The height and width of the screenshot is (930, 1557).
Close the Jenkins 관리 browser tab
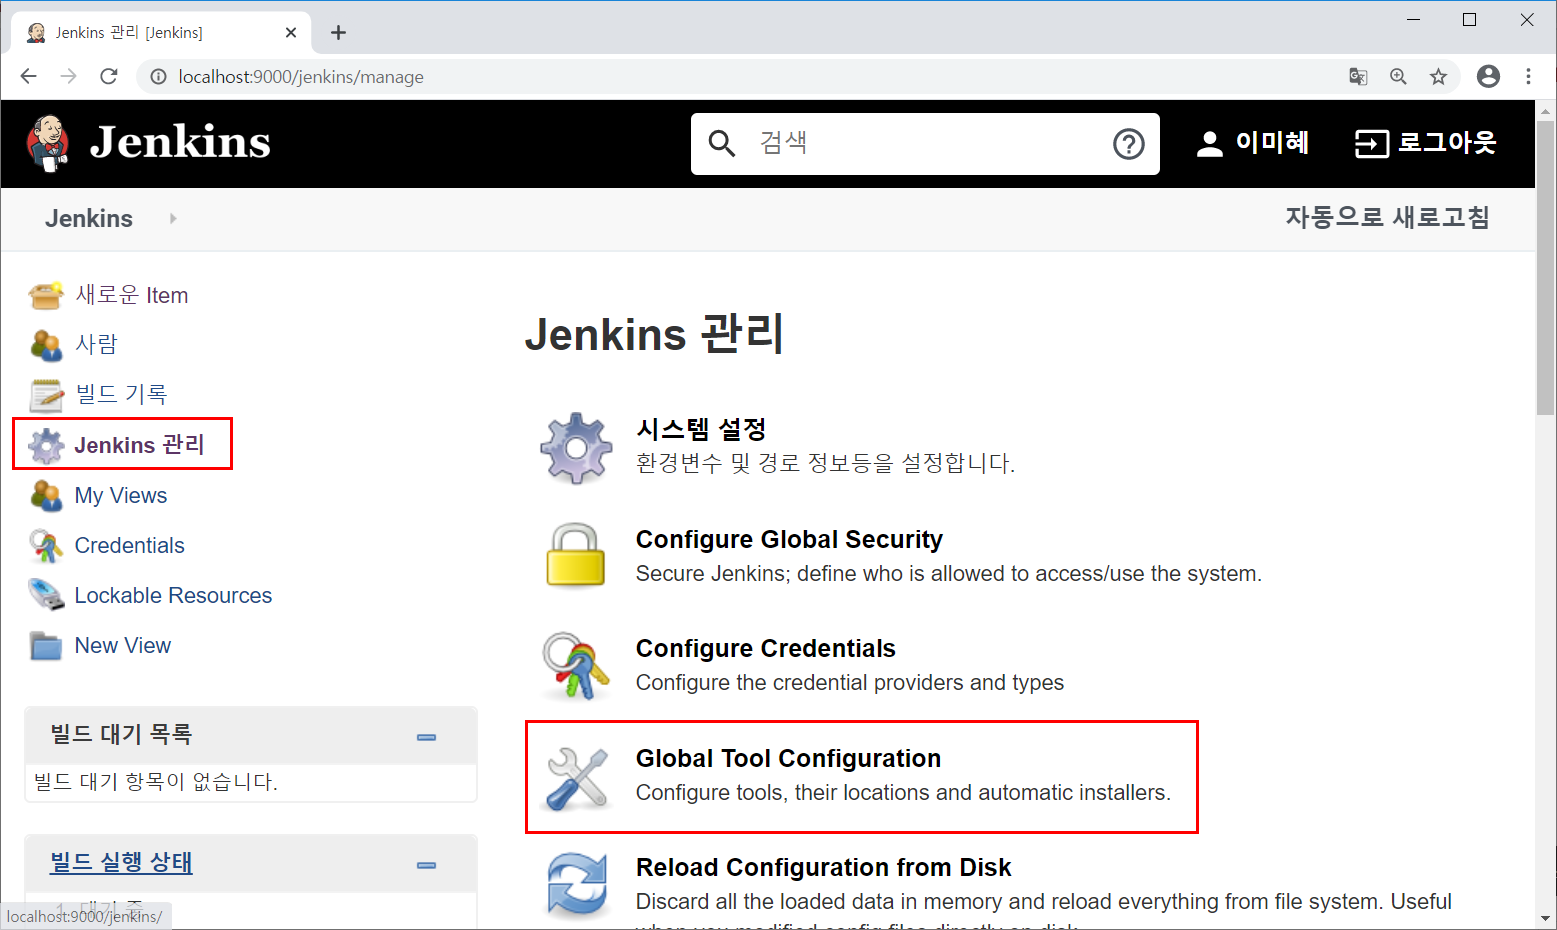click(291, 33)
